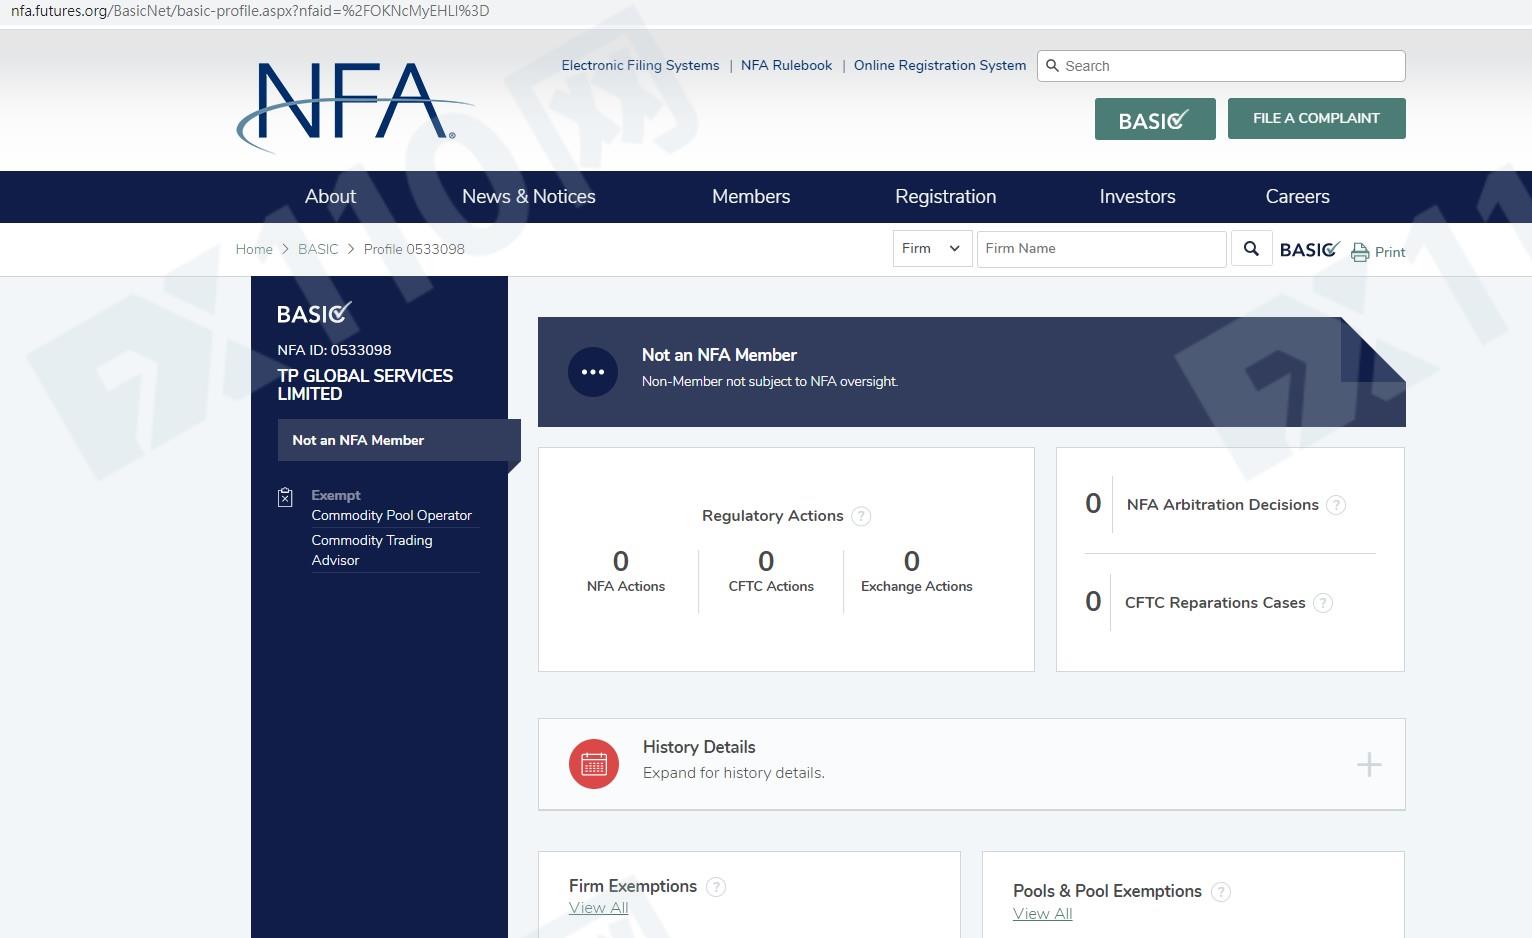Open the About menu
1532x938 pixels.
pyautogui.click(x=330, y=197)
